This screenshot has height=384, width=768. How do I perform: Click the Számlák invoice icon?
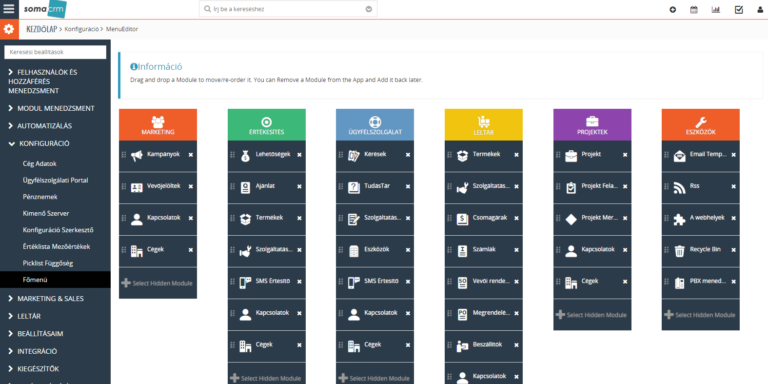(x=462, y=251)
